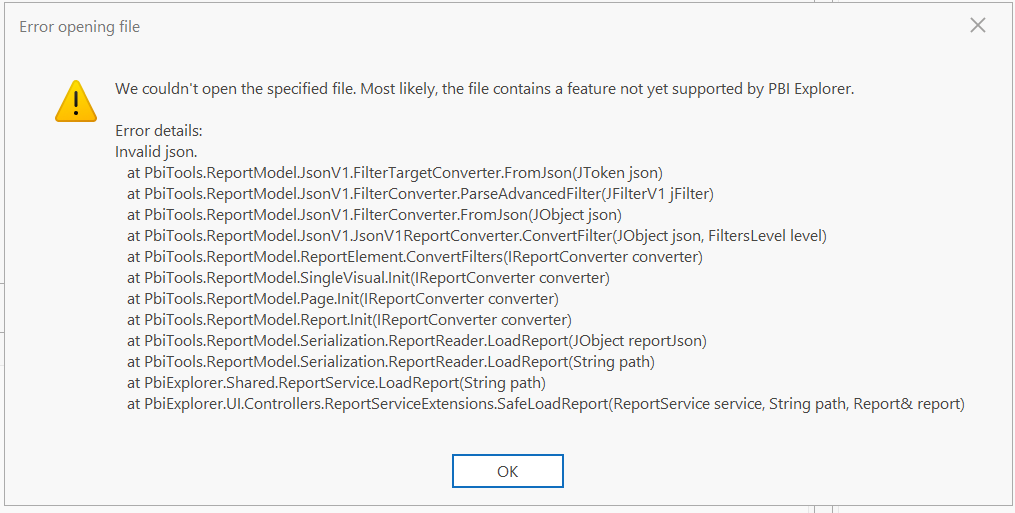This screenshot has height=513, width=1015.
Task: Click the OK button
Action: pos(507,471)
